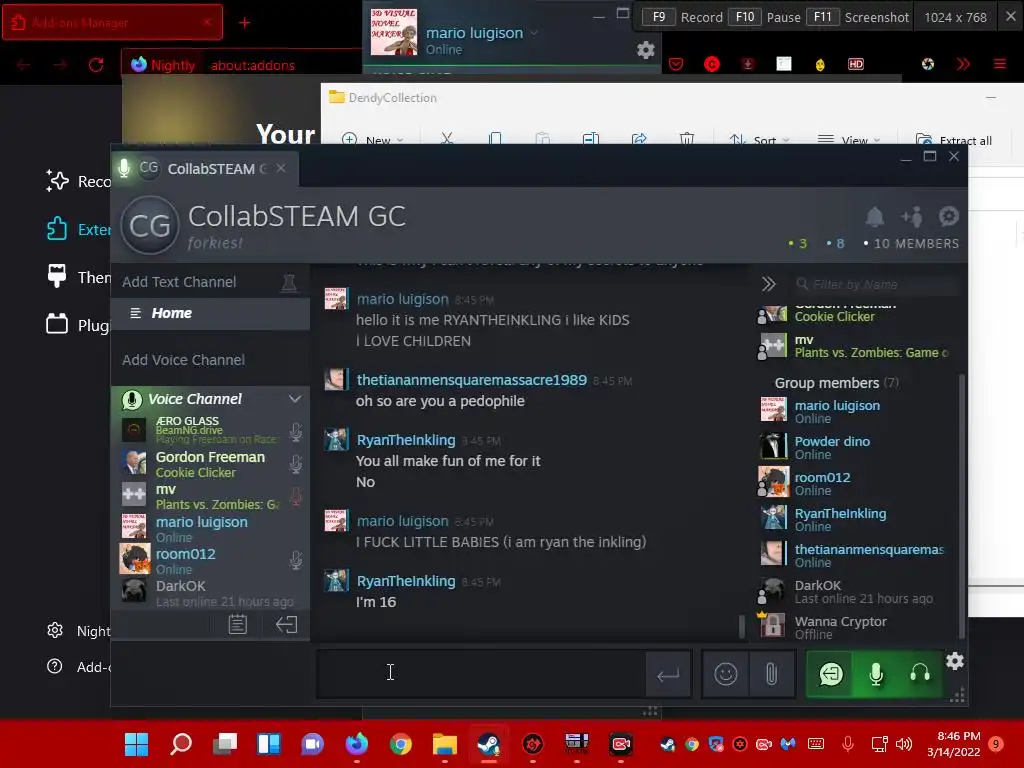Open File Explorer from the taskbar
This screenshot has width=1024, height=768.
445,744
